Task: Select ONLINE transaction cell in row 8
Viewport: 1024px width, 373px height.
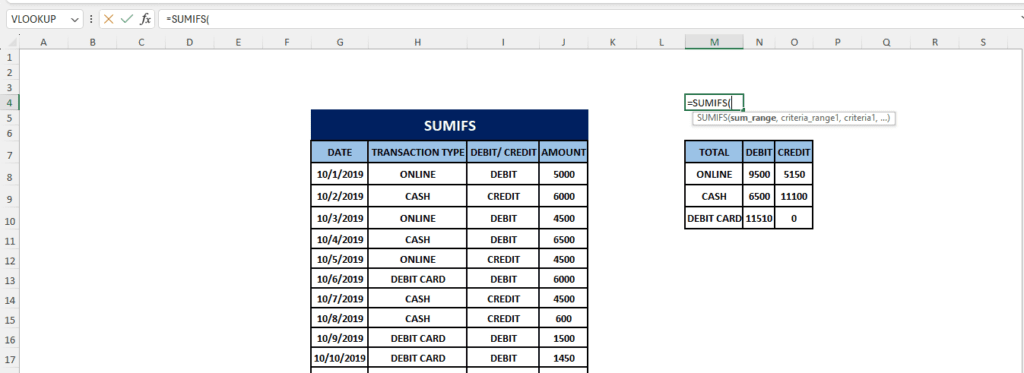Action: coord(417,174)
